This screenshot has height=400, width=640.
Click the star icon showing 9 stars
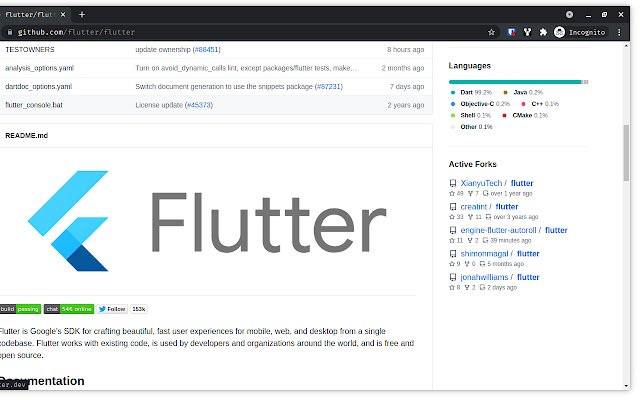(452, 264)
